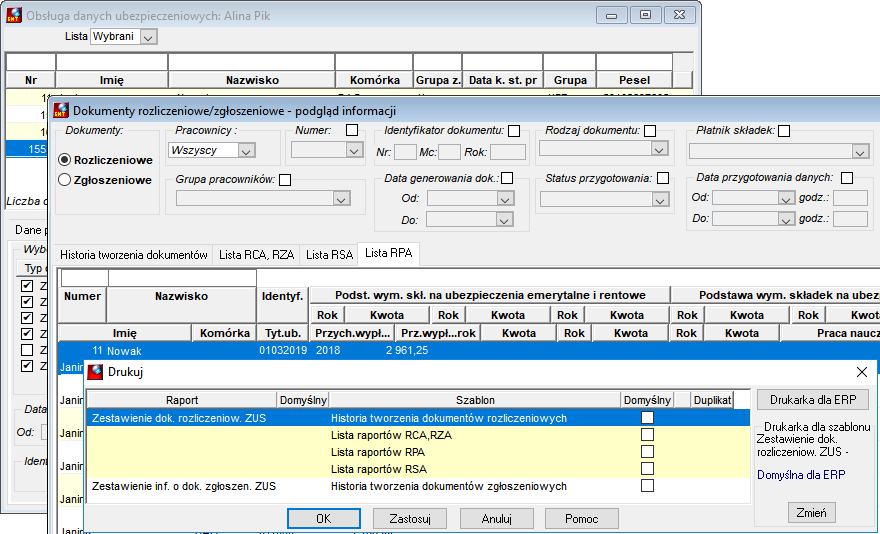The height and width of the screenshot is (534, 880).
Task: Check Domyślny for Lista raportów RPA
Action: tap(647, 451)
